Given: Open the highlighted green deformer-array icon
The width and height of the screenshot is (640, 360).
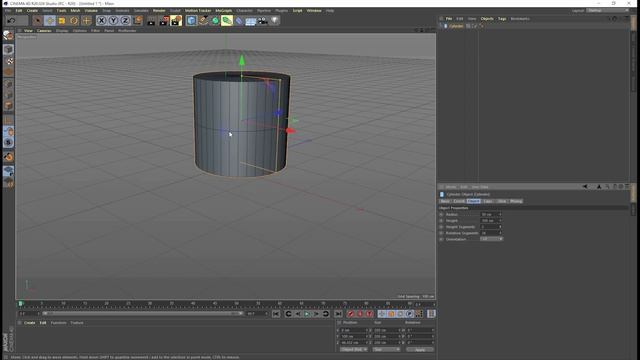Looking at the screenshot, I should [227, 20].
